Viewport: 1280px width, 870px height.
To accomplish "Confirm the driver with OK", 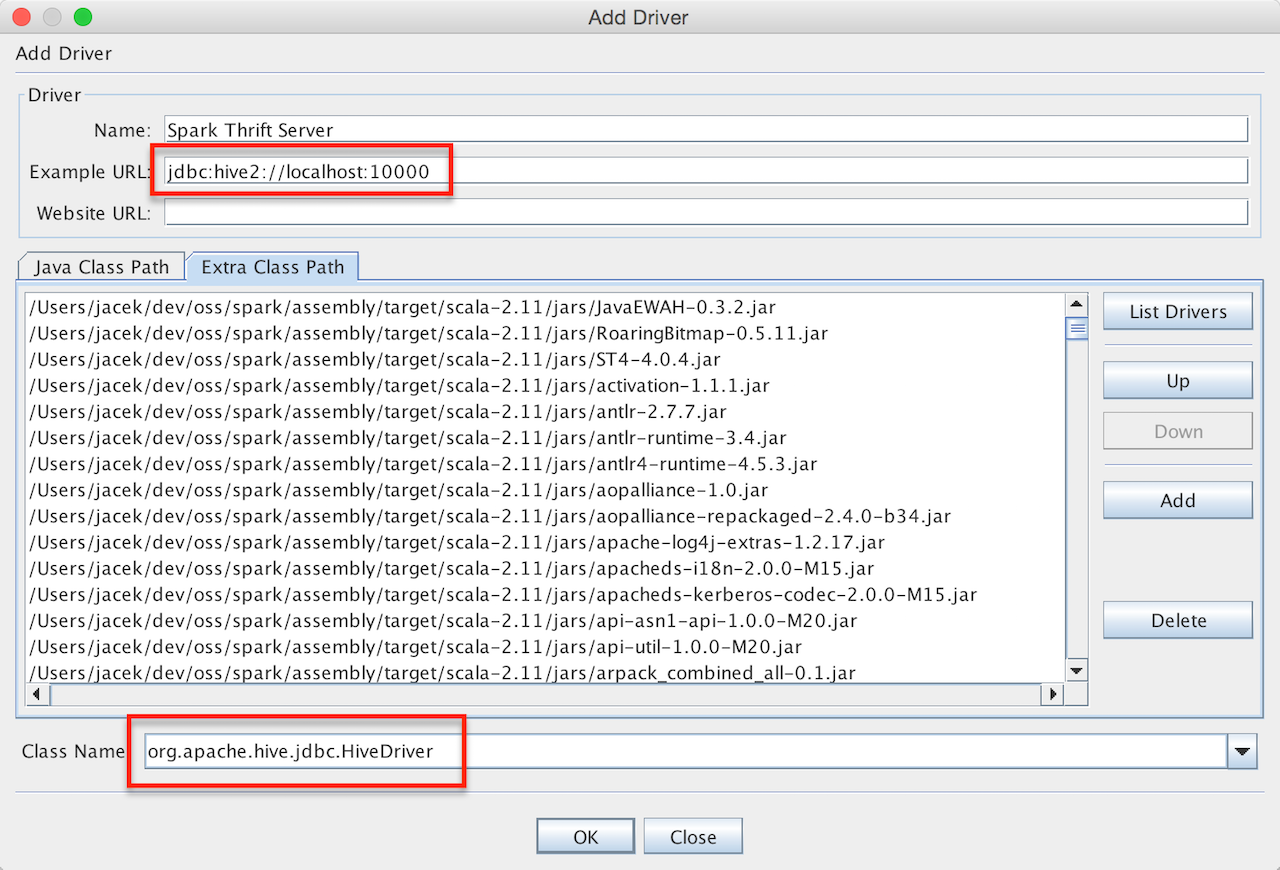I will pos(585,837).
